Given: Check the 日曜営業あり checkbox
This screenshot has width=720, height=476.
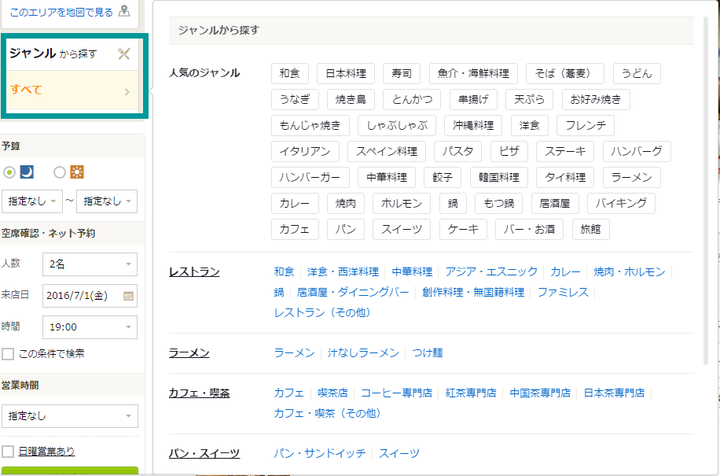Looking at the screenshot, I should (x=8, y=452).
